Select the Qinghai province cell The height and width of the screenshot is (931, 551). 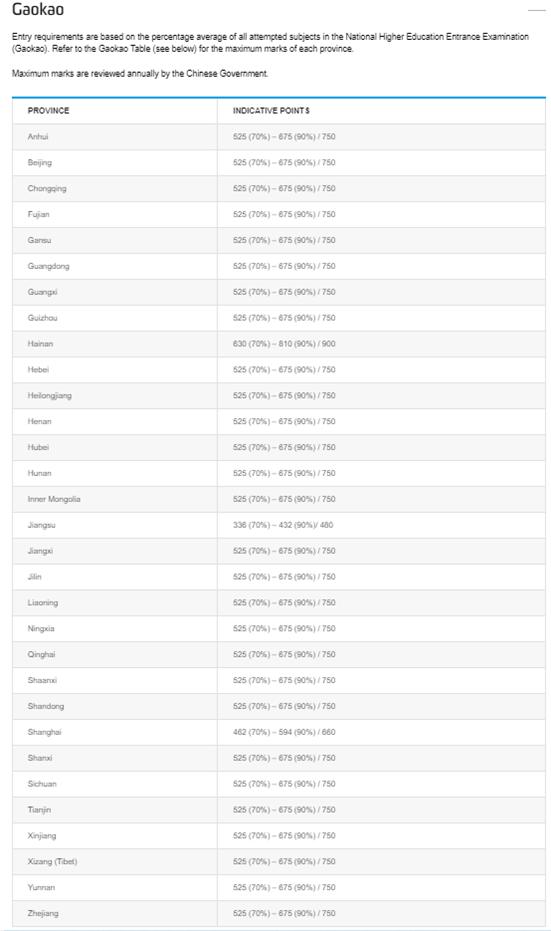(x=115, y=654)
